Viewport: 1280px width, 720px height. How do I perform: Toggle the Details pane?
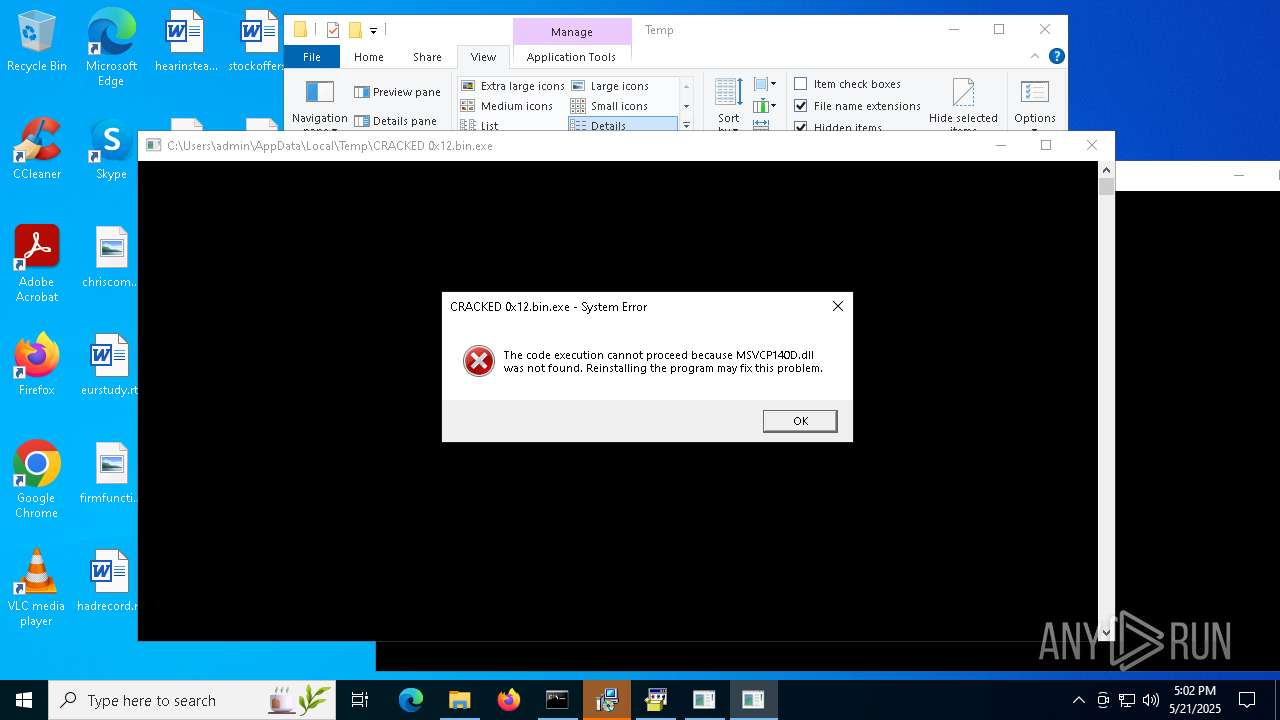coord(395,121)
